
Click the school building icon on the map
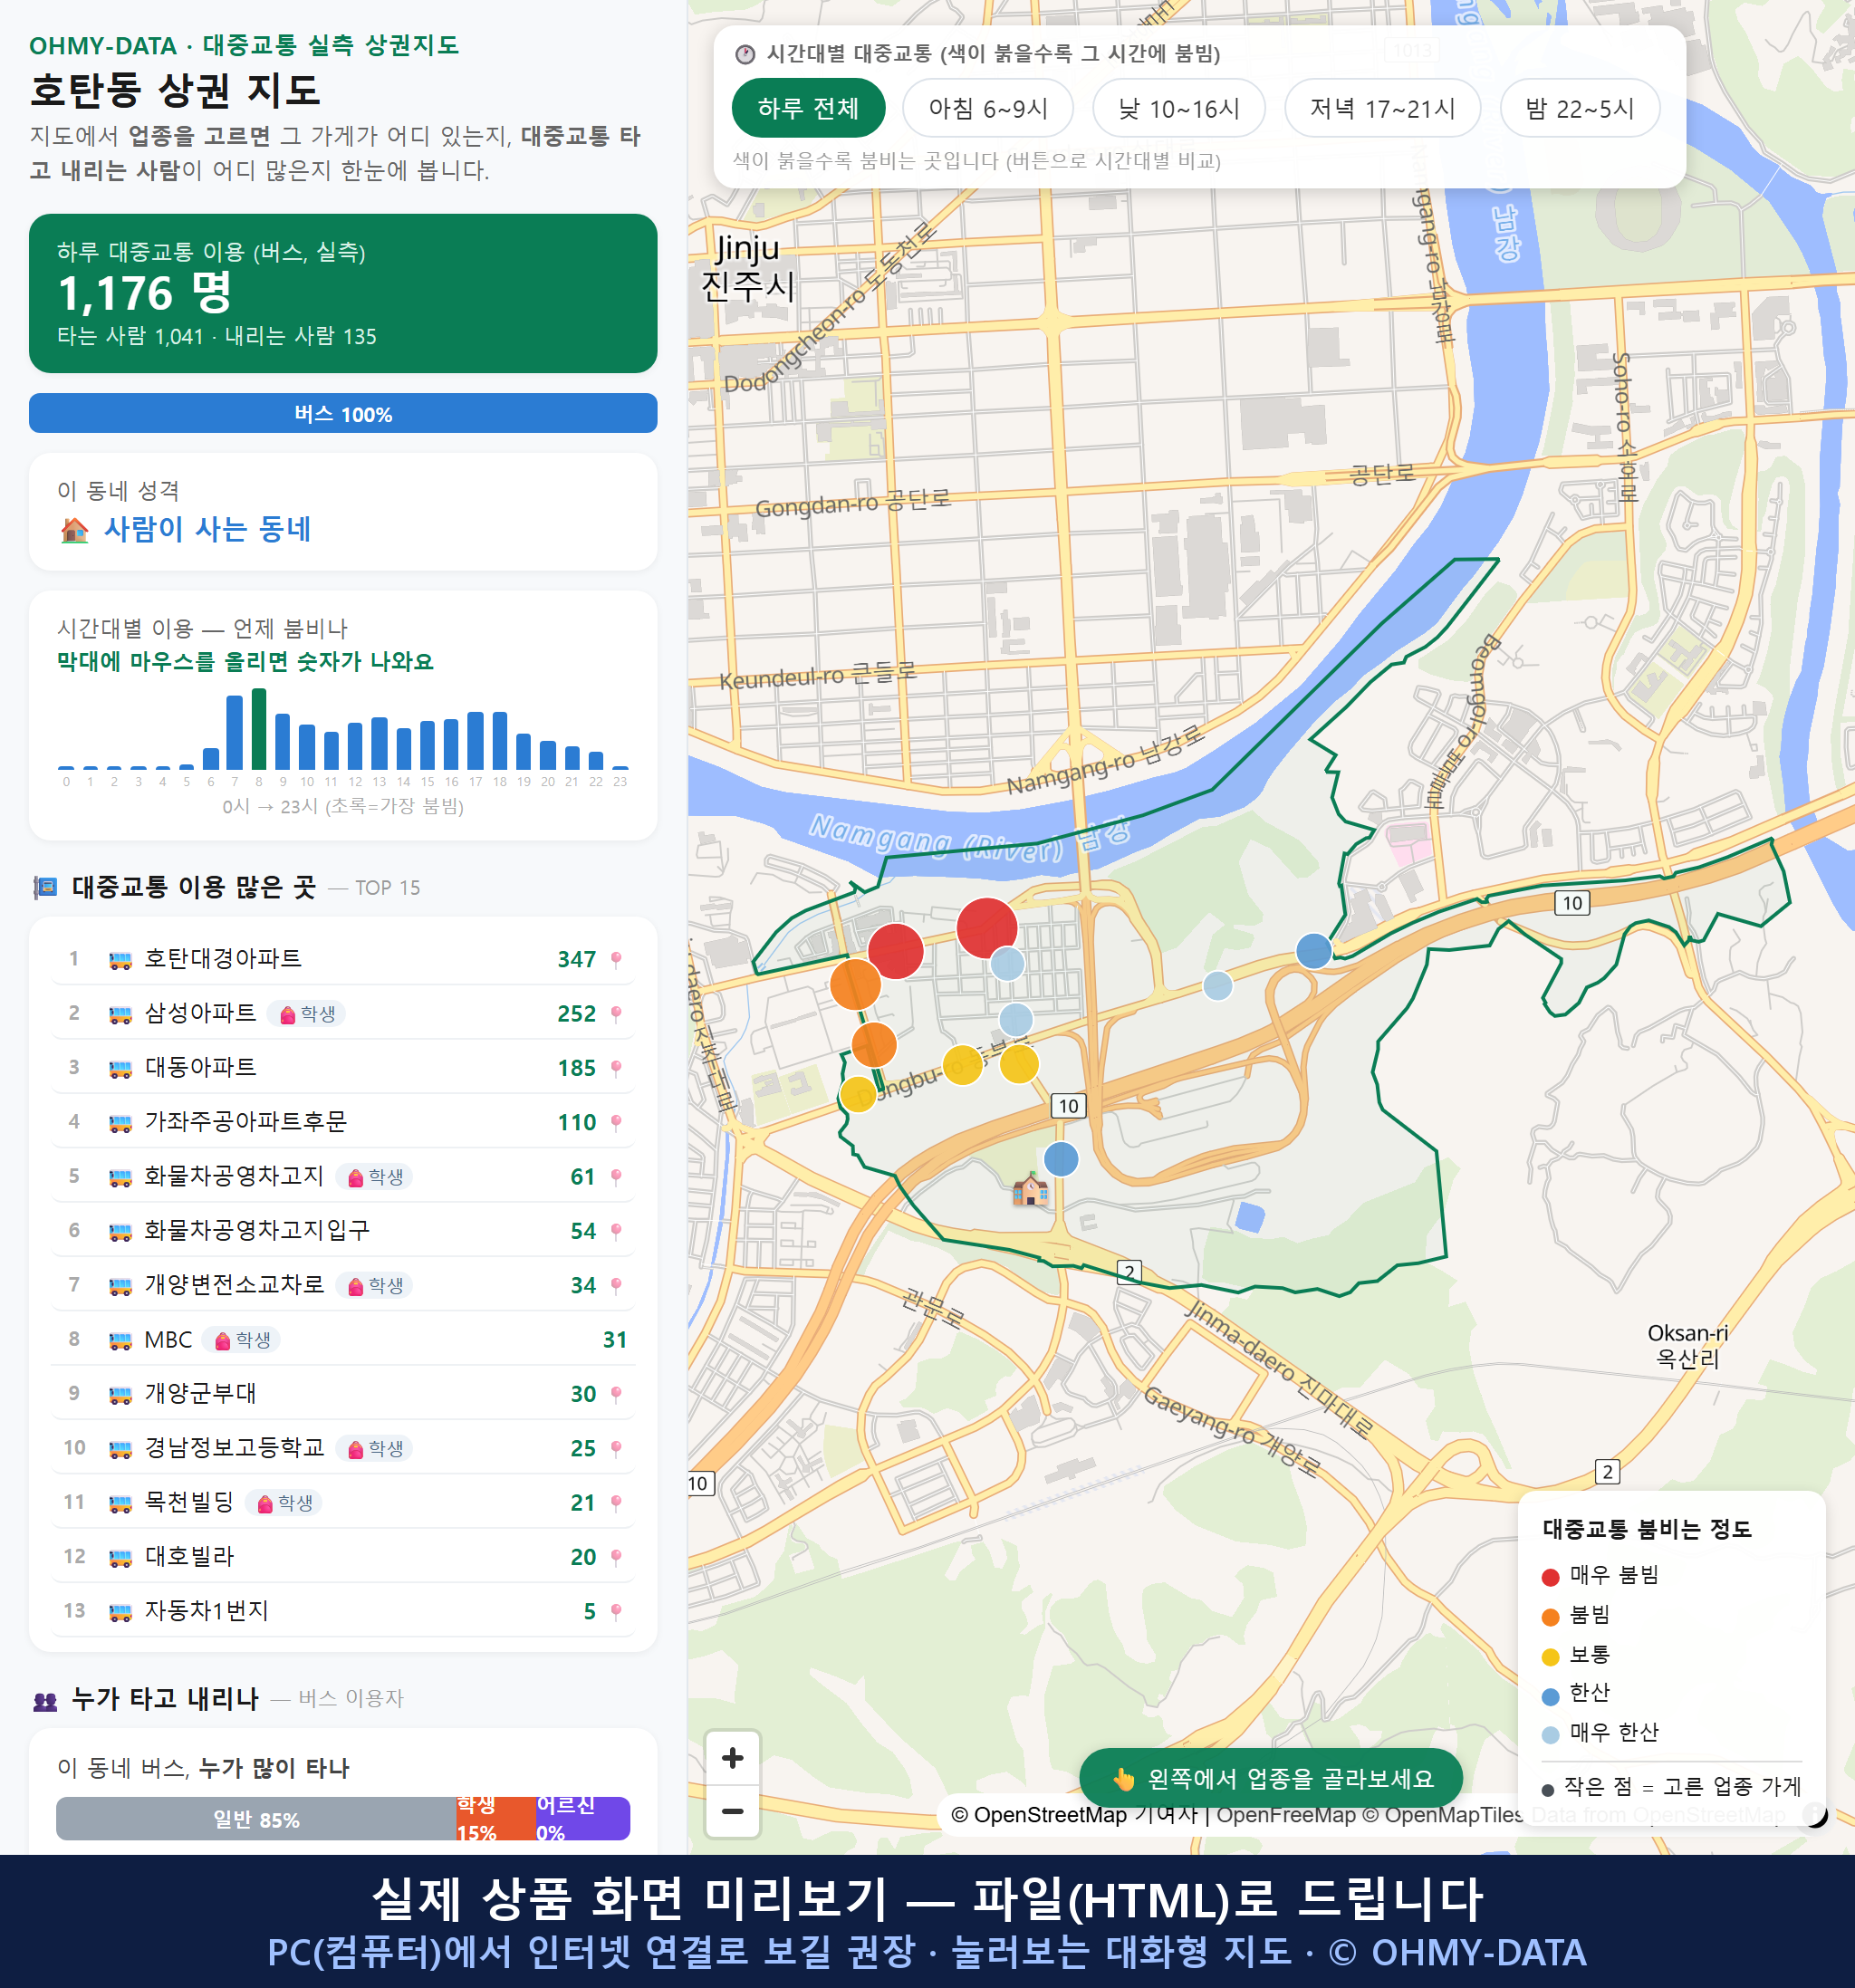[1030, 1190]
